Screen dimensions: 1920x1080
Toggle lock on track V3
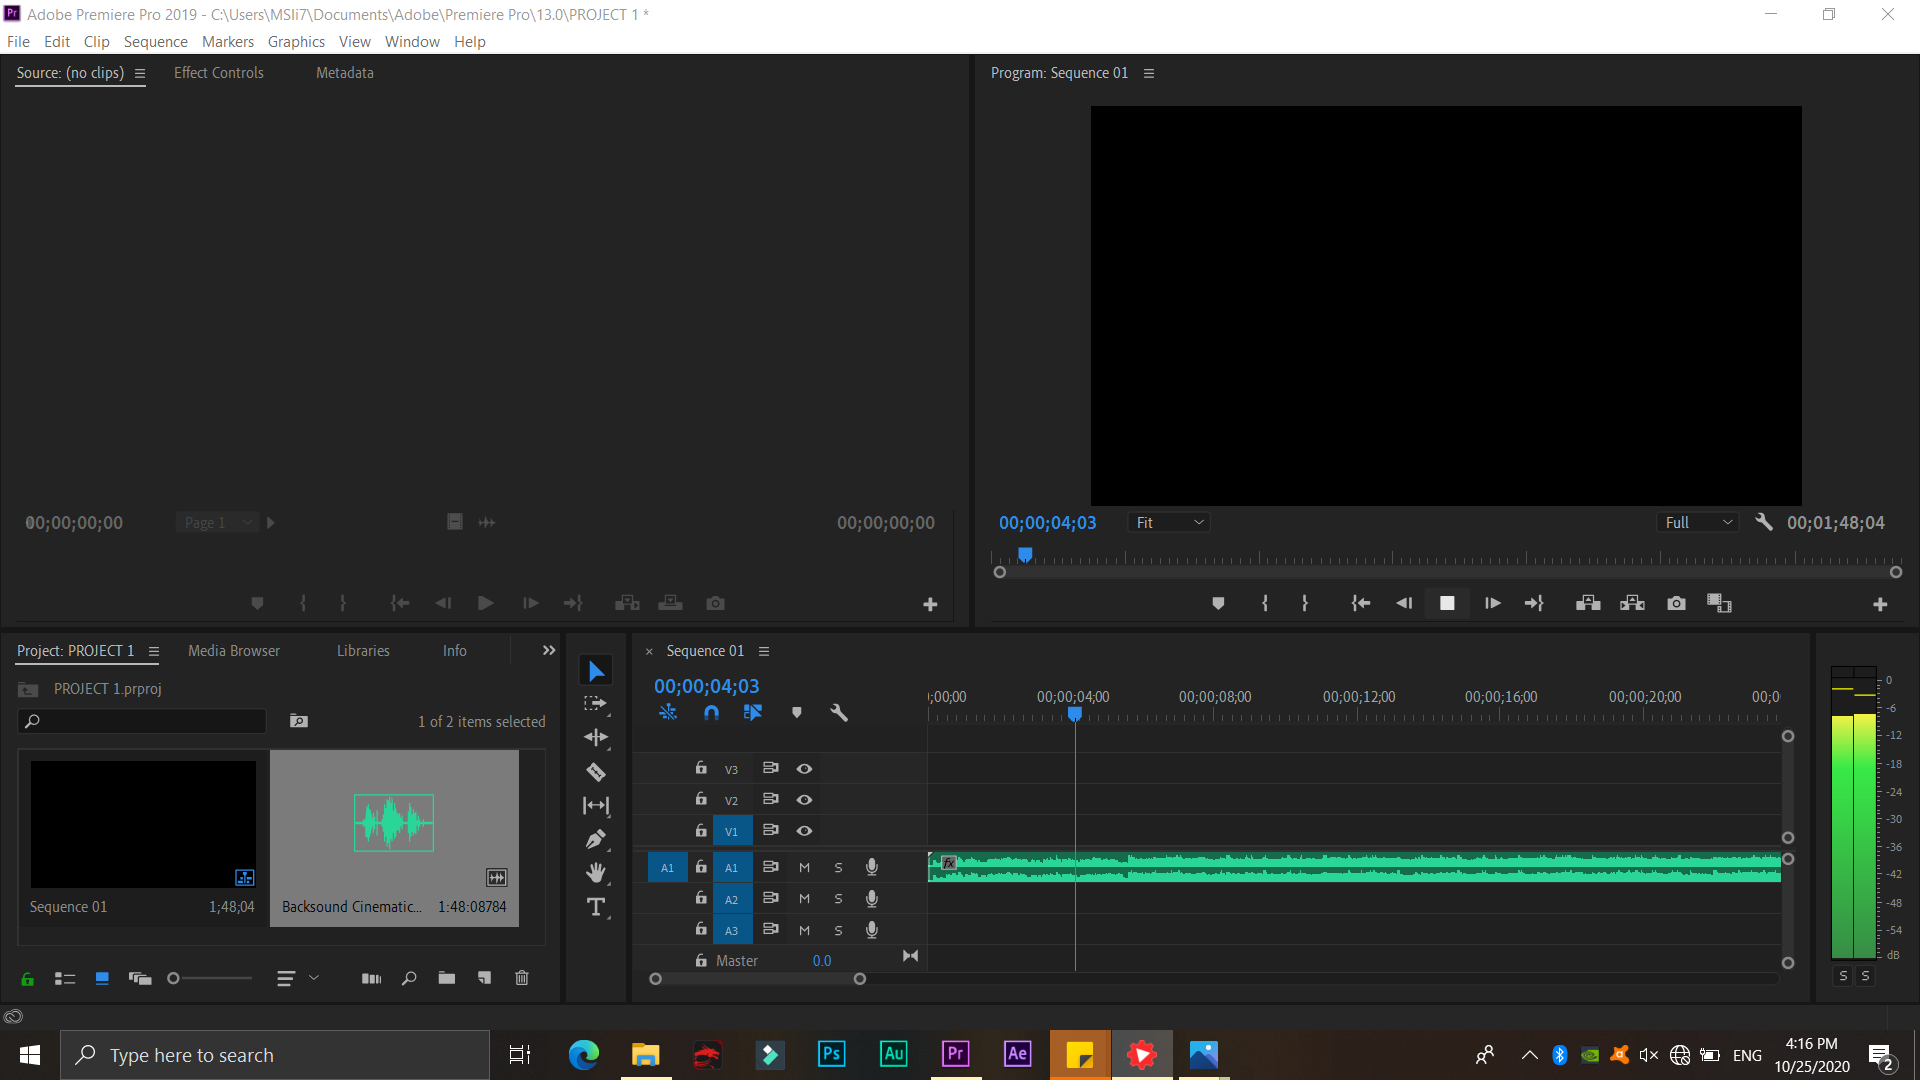(701, 768)
